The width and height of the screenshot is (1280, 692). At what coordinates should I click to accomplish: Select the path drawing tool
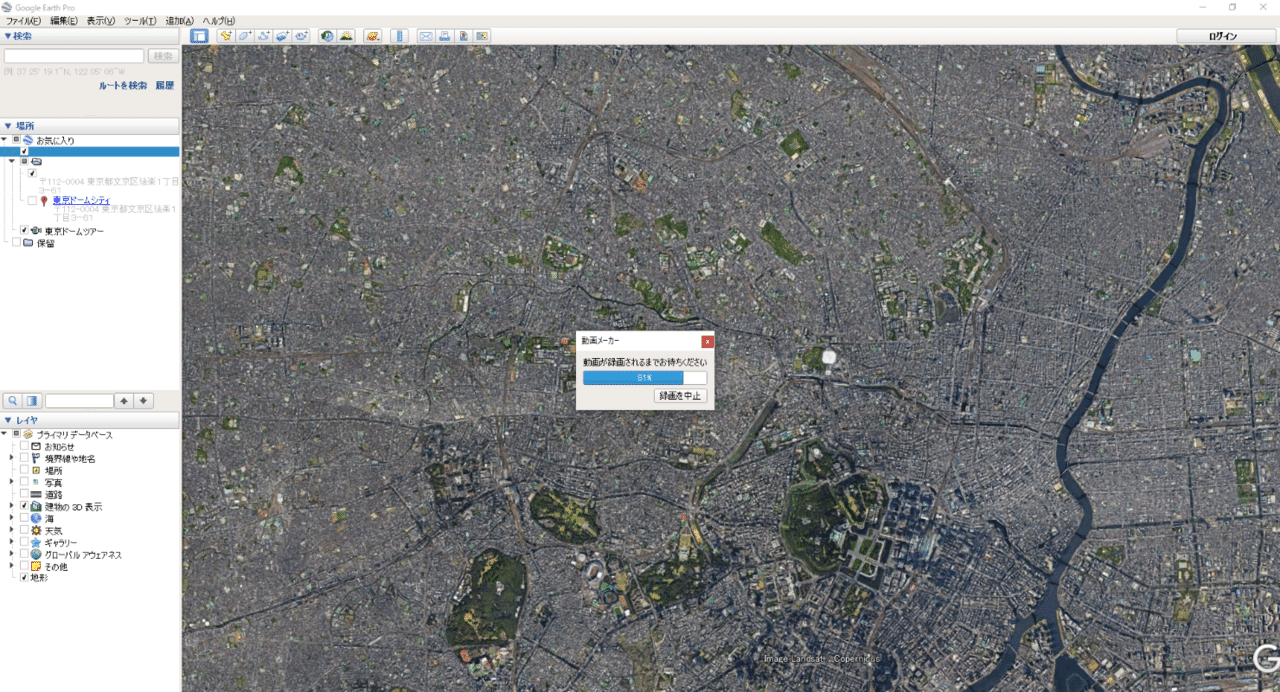click(x=262, y=35)
